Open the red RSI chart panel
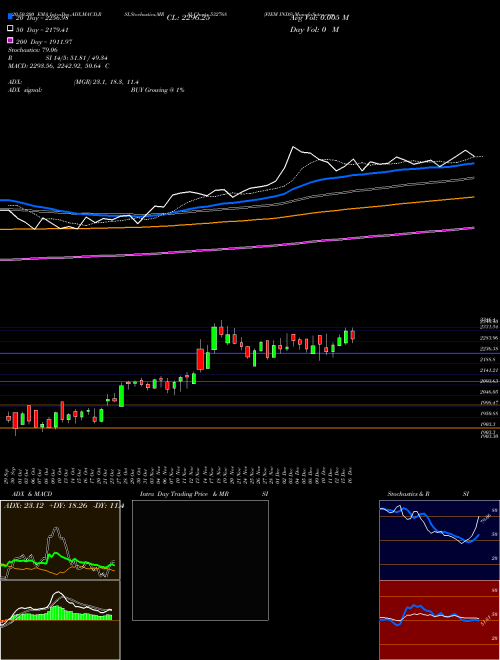 tap(439, 620)
